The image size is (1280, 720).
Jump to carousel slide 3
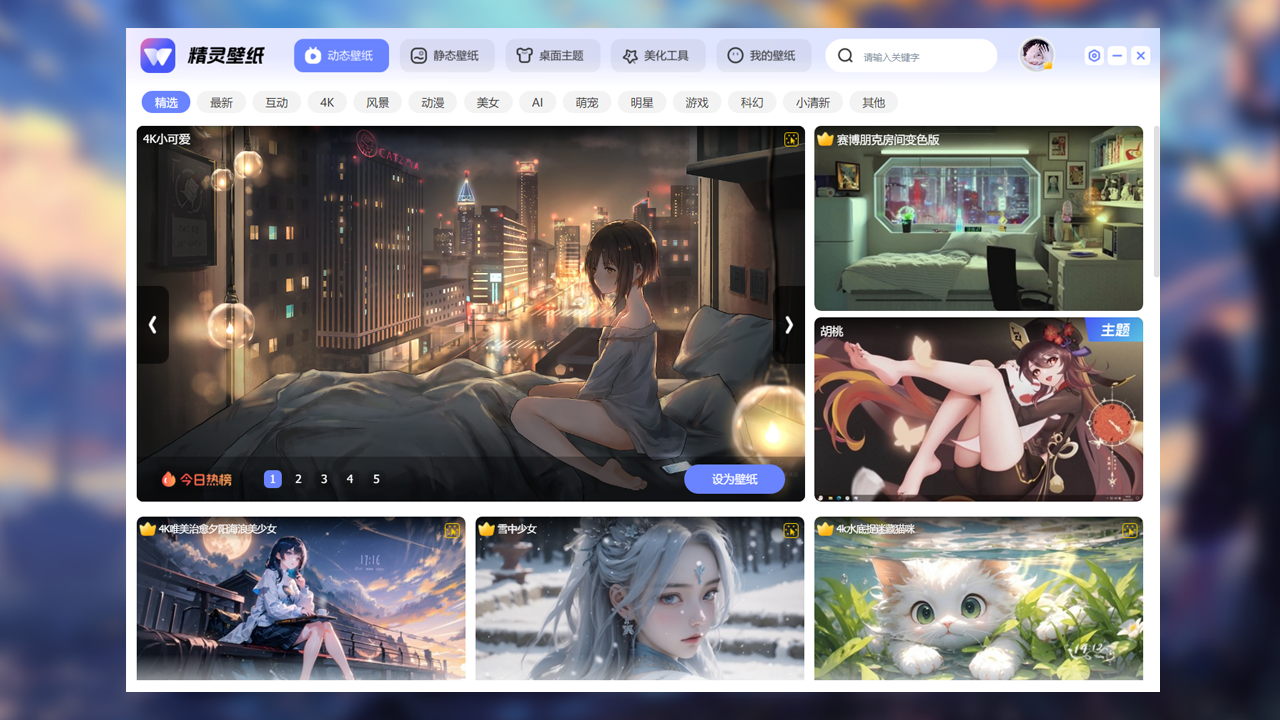coord(324,479)
